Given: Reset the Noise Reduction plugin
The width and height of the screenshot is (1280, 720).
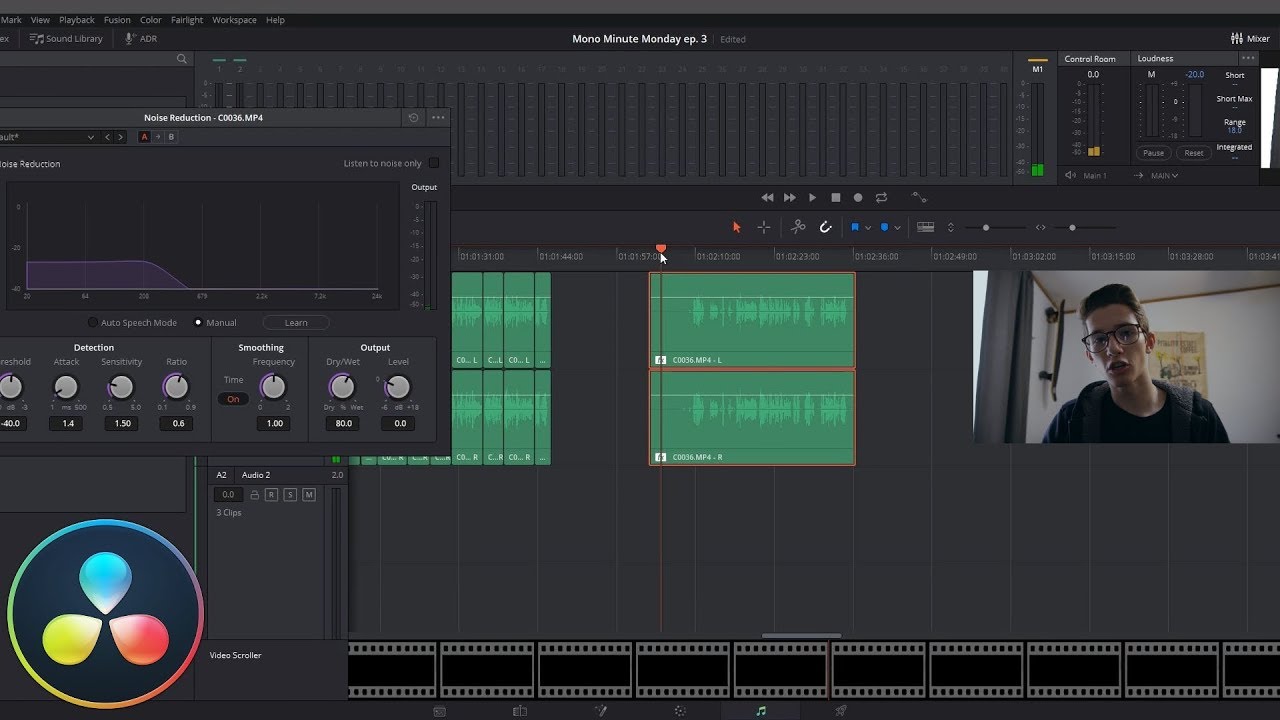Looking at the screenshot, I should tap(413, 117).
